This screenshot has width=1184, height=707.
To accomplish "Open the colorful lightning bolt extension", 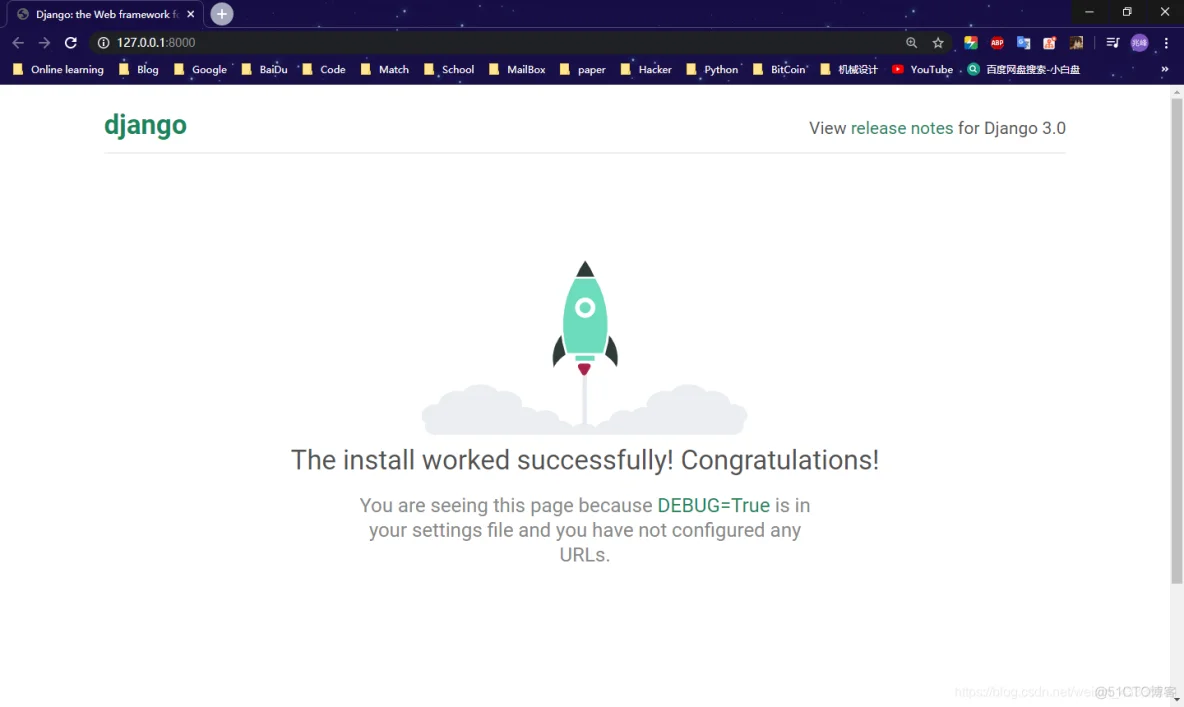I will 971,43.
